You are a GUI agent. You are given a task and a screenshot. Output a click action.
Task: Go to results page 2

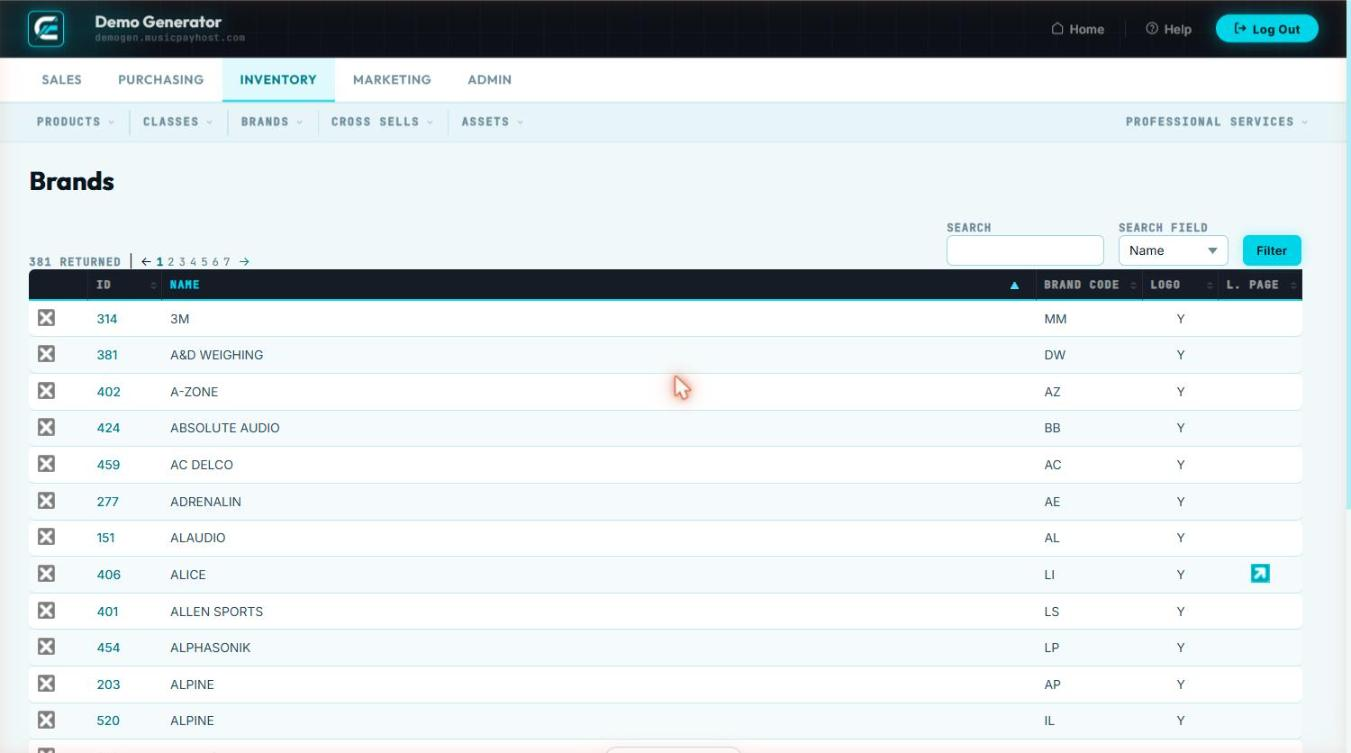[171, 262]
